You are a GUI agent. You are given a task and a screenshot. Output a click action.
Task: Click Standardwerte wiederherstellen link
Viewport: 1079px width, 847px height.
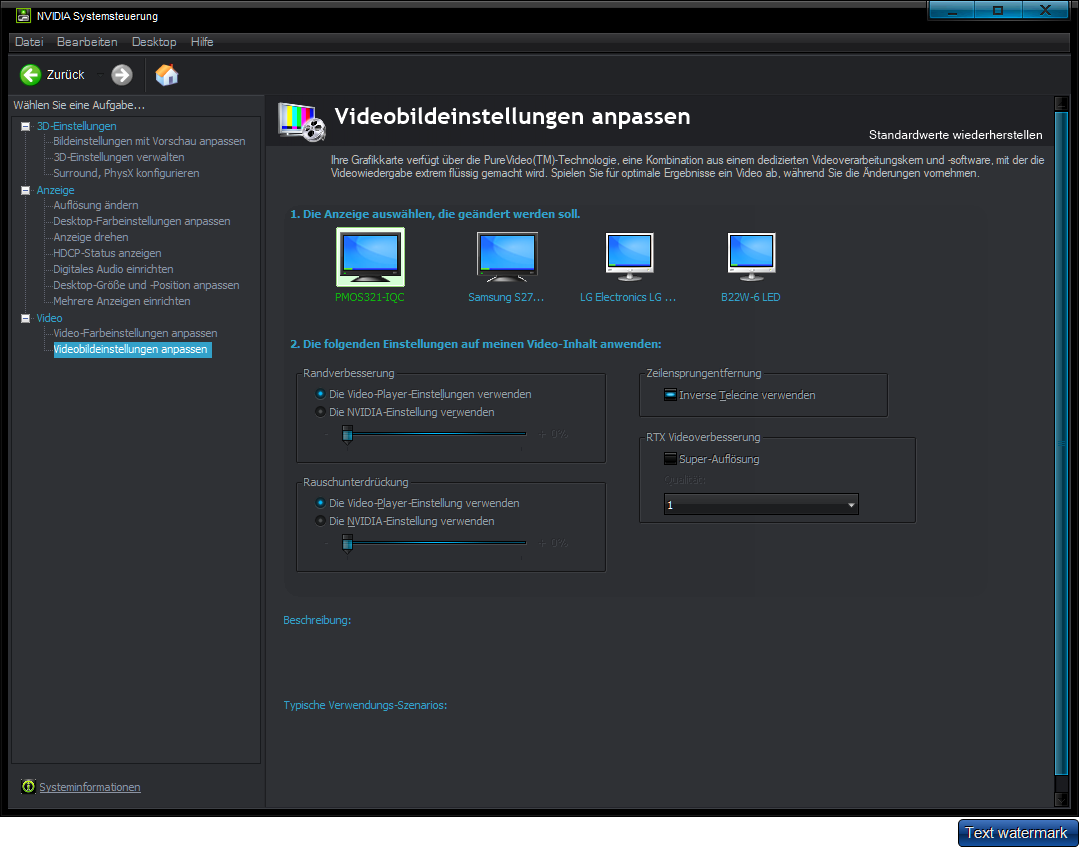(x=955, y=135)
